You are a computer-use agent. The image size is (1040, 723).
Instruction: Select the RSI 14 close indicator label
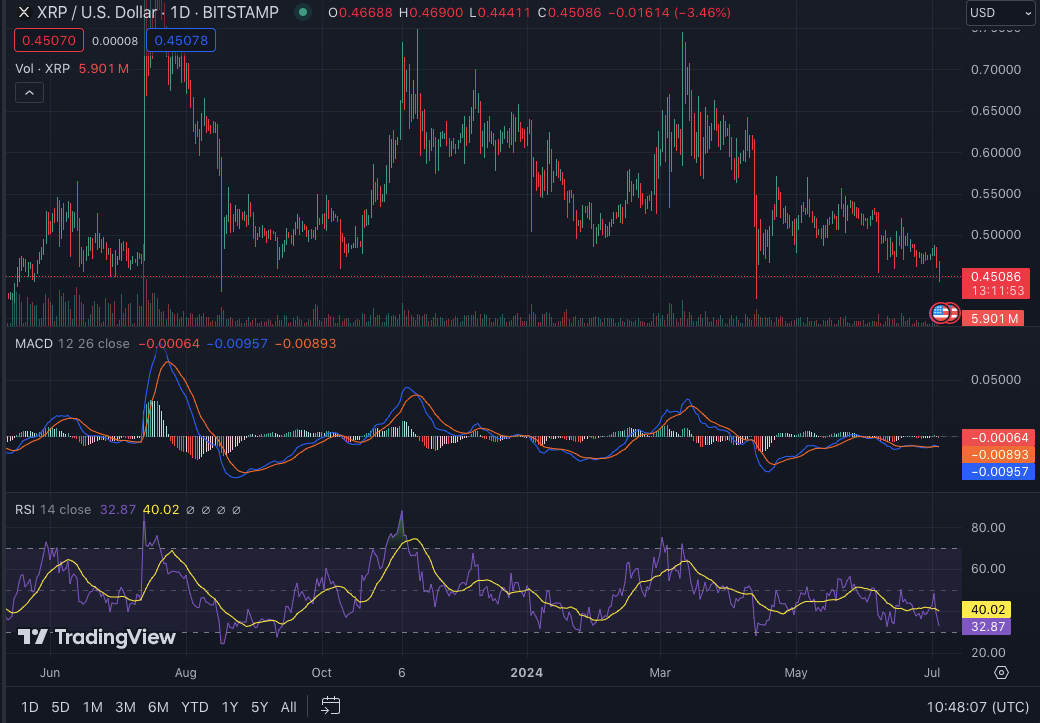53,509
